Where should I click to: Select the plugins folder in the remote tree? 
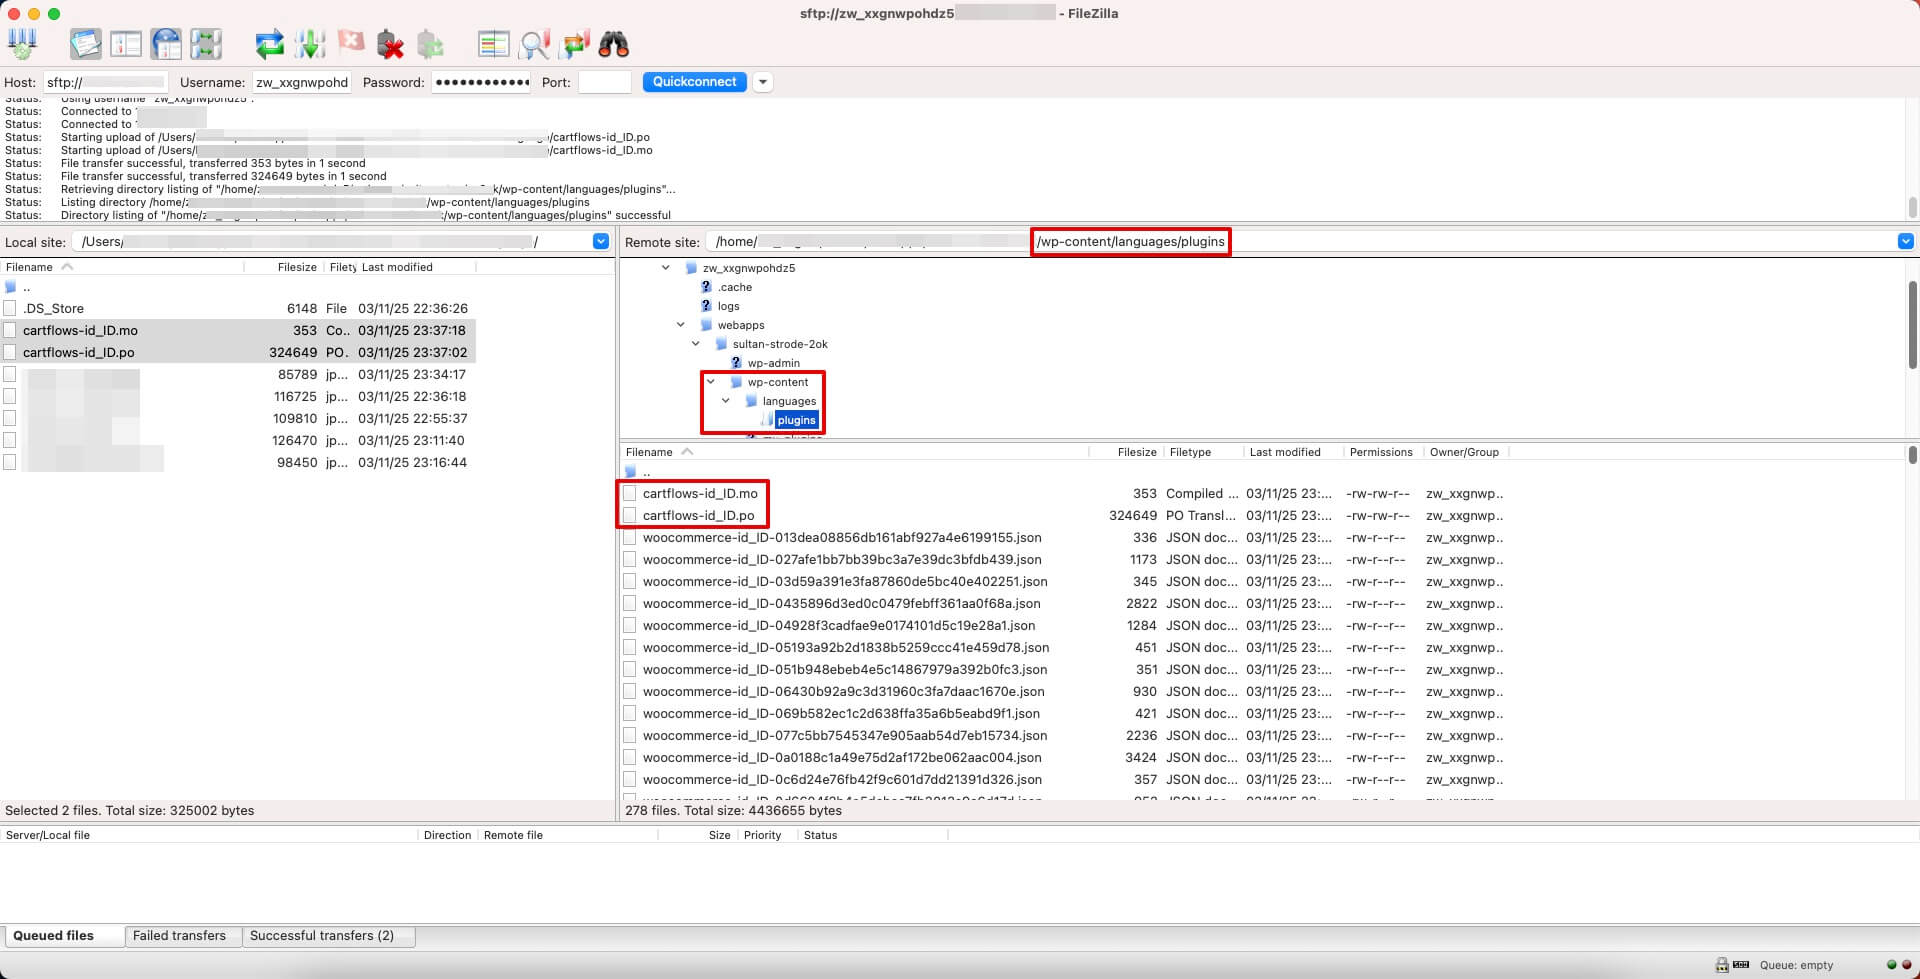tap(796, 420)
